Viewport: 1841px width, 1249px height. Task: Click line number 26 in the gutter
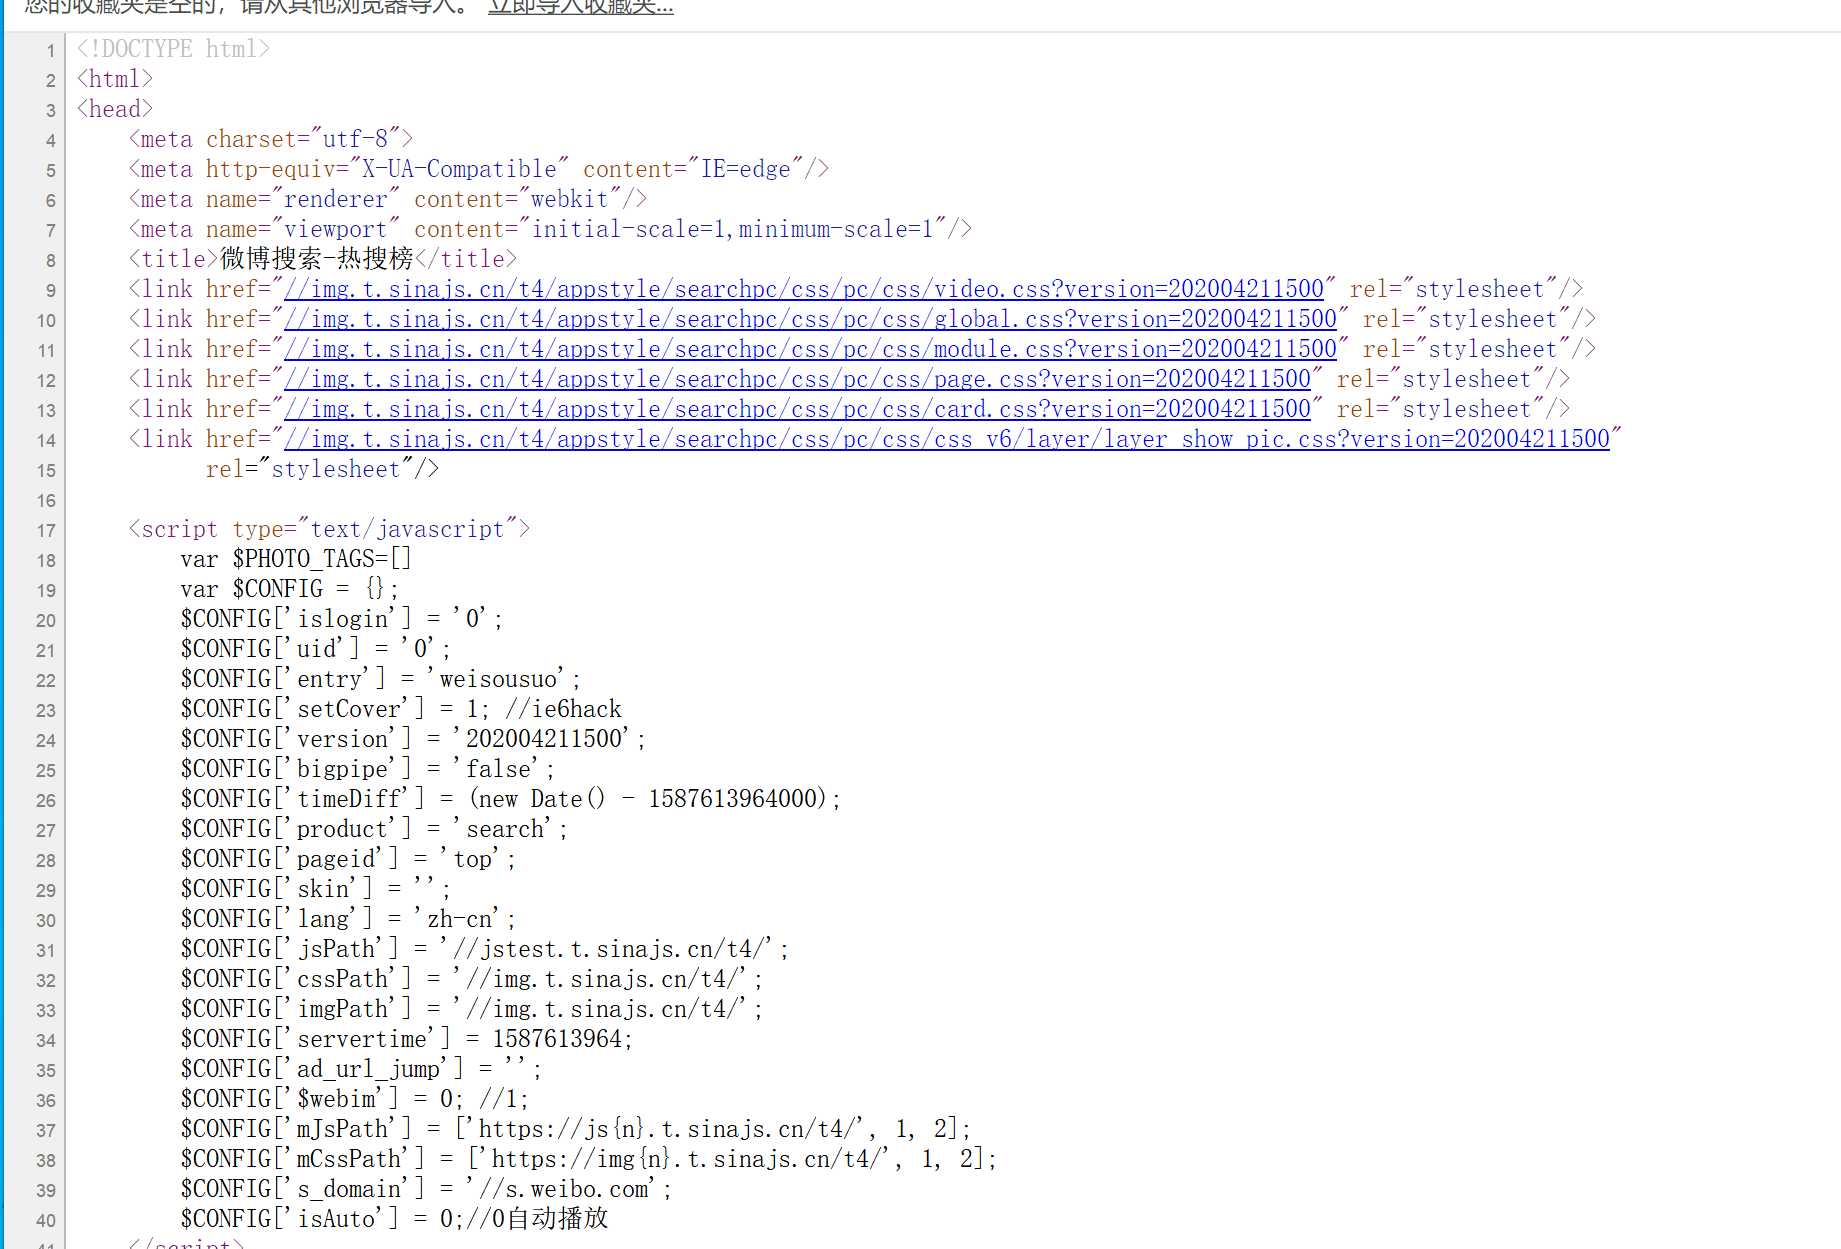[x=46, y=801]
